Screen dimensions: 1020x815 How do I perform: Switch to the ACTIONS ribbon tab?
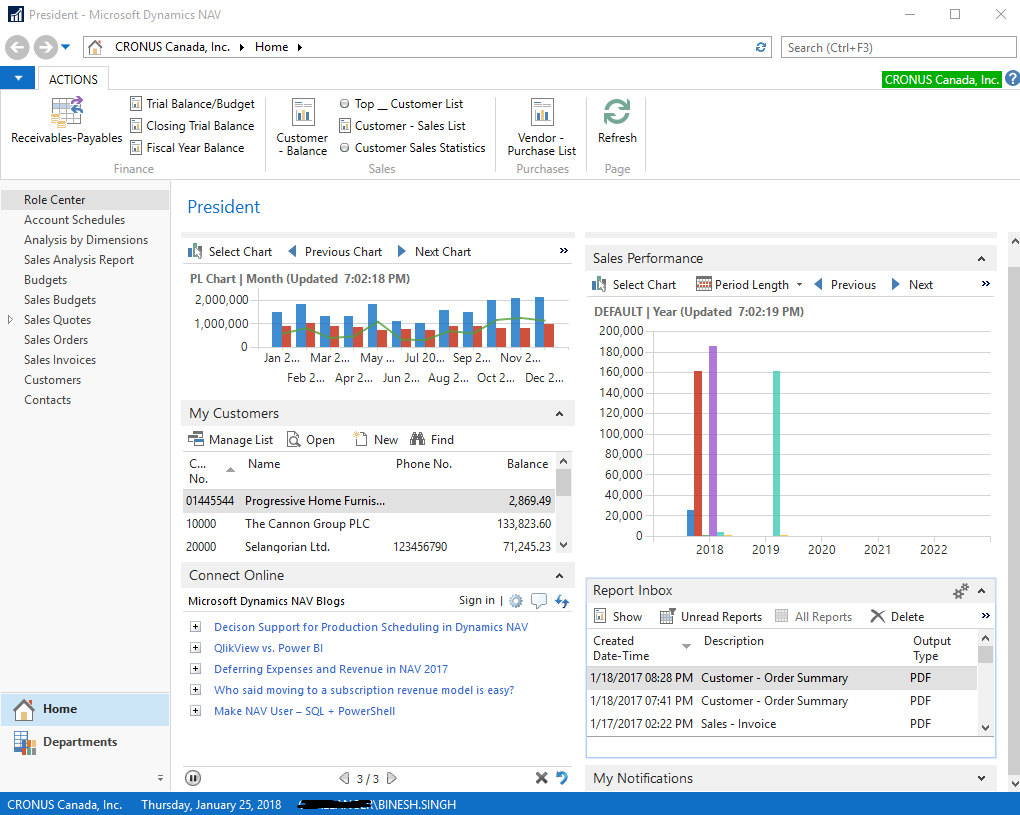[x=73, y=79]
